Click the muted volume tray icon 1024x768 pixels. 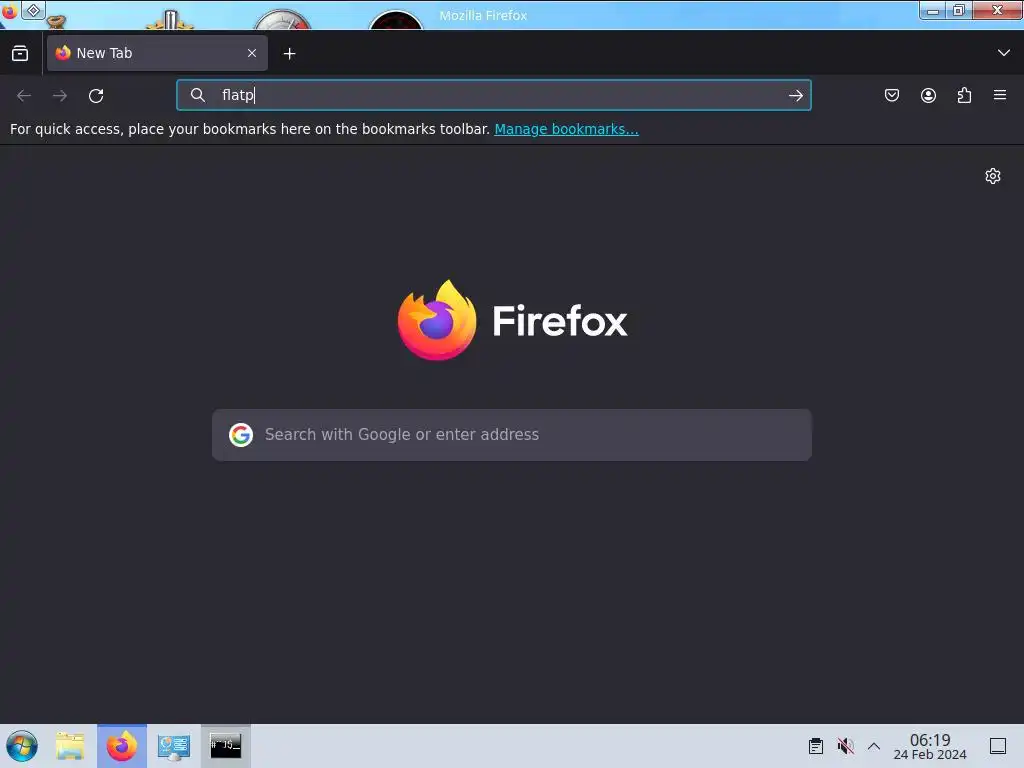(845, 746)
